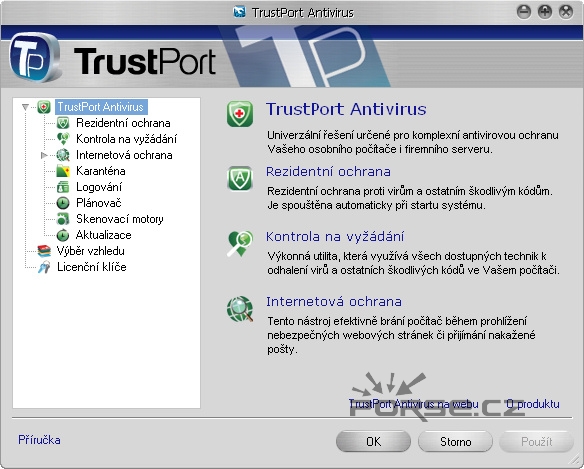Click the Licenční klíče keys icon

(44, 267)
